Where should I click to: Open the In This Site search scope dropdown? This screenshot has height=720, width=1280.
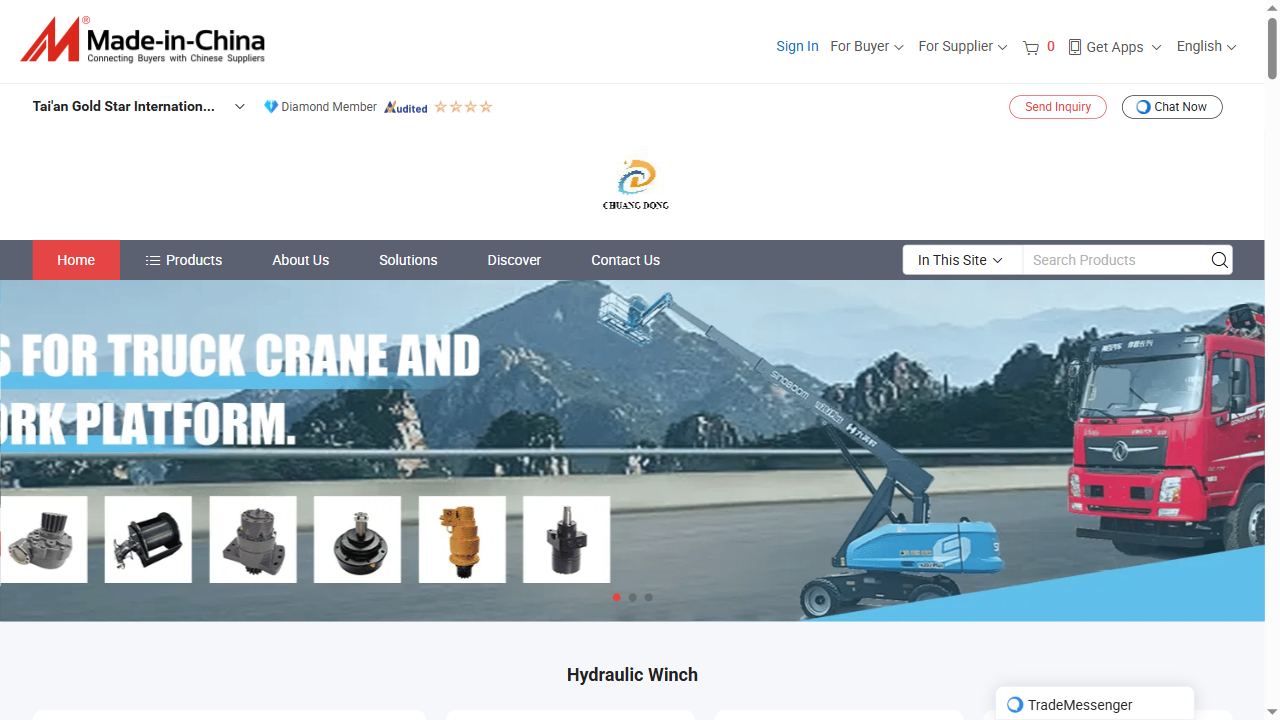coord(961,260)
